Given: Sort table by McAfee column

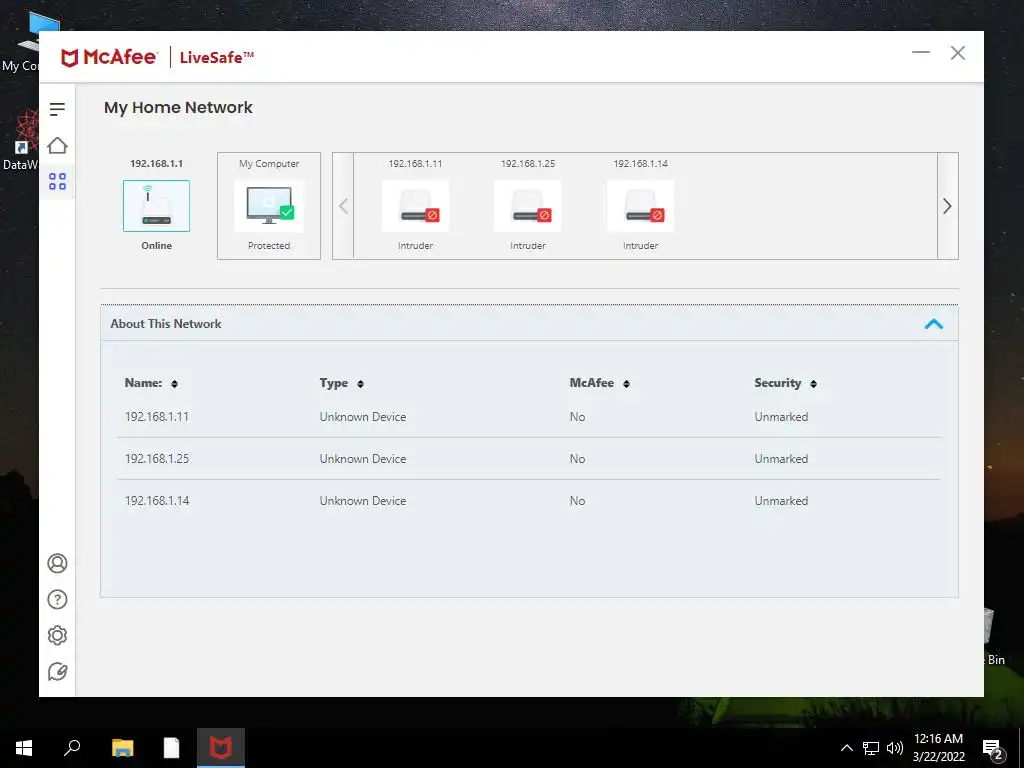Looking at the screenshot, I should click(626, 384).
